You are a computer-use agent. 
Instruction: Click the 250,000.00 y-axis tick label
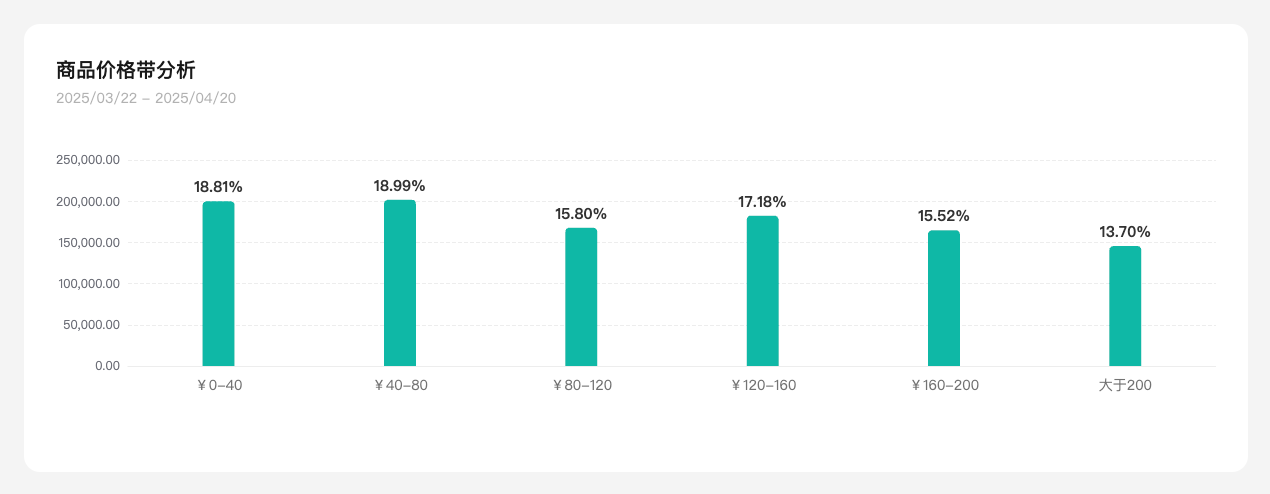[88, 160]
